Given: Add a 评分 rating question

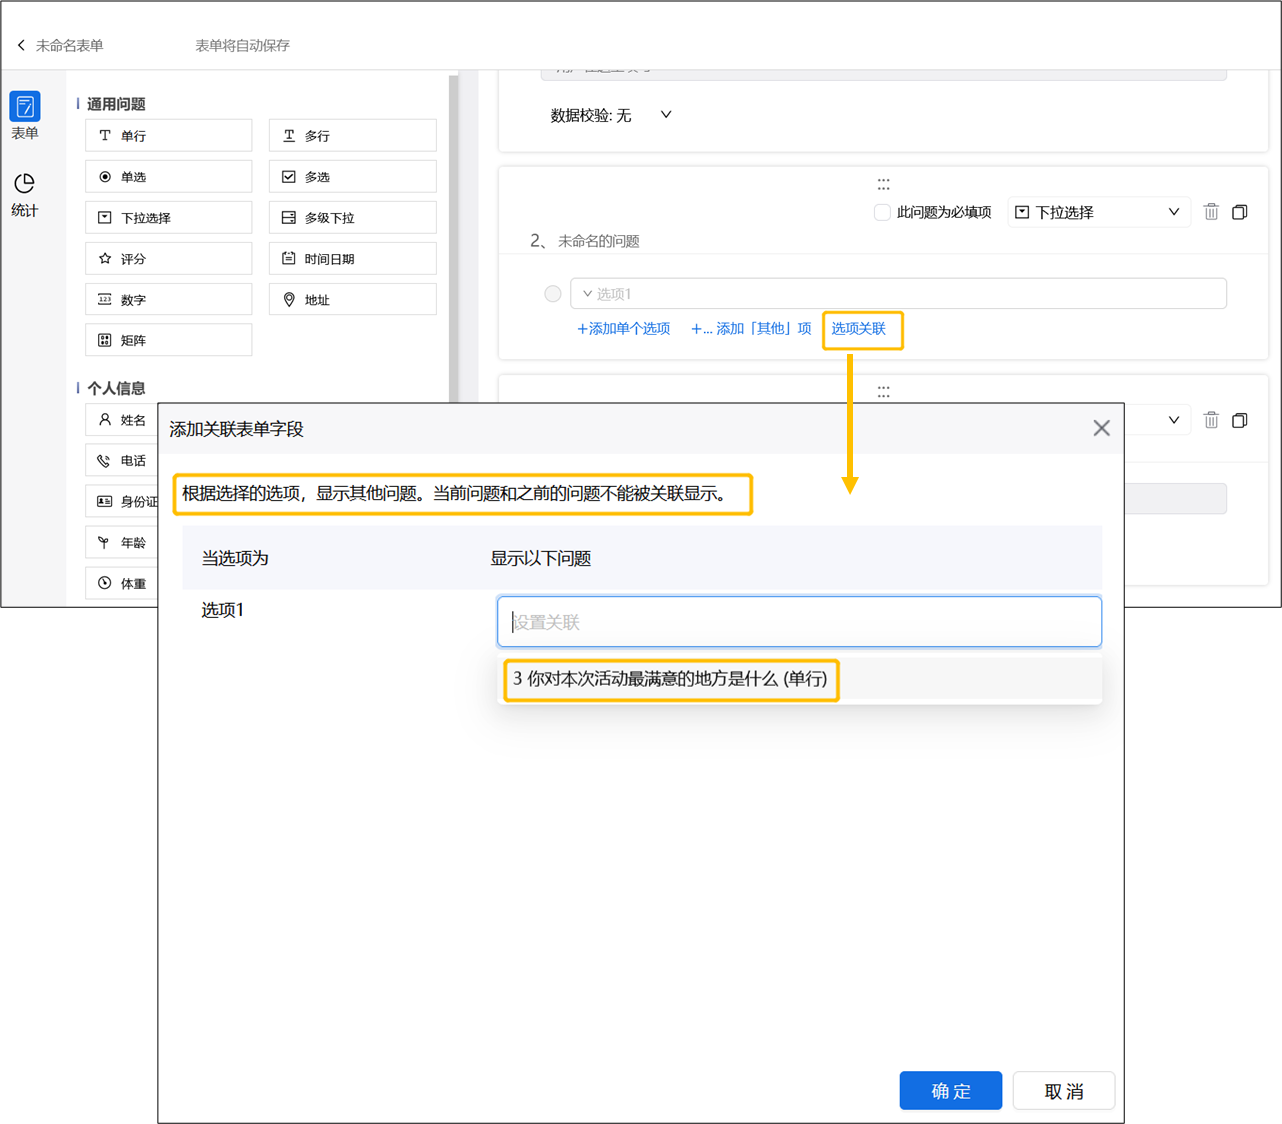Looking at the screenshot, I should [x=169, y=258].
